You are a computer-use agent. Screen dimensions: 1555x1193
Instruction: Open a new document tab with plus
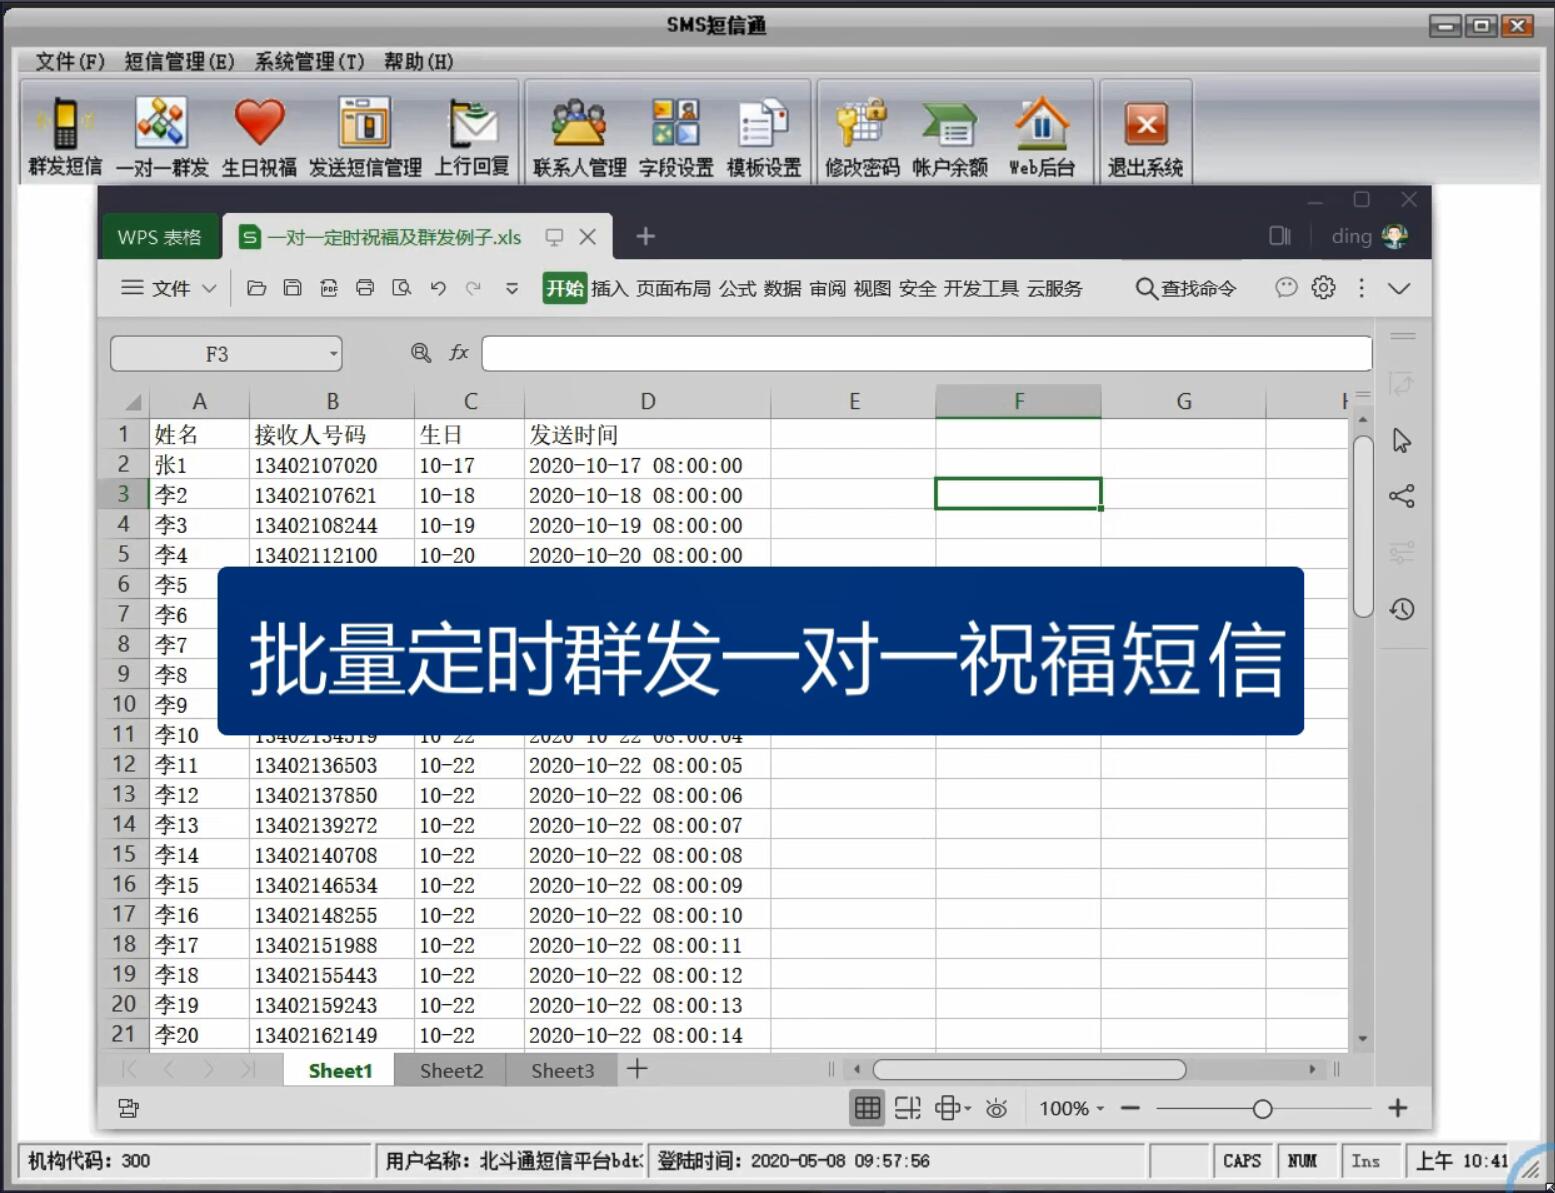pos(646,236)
